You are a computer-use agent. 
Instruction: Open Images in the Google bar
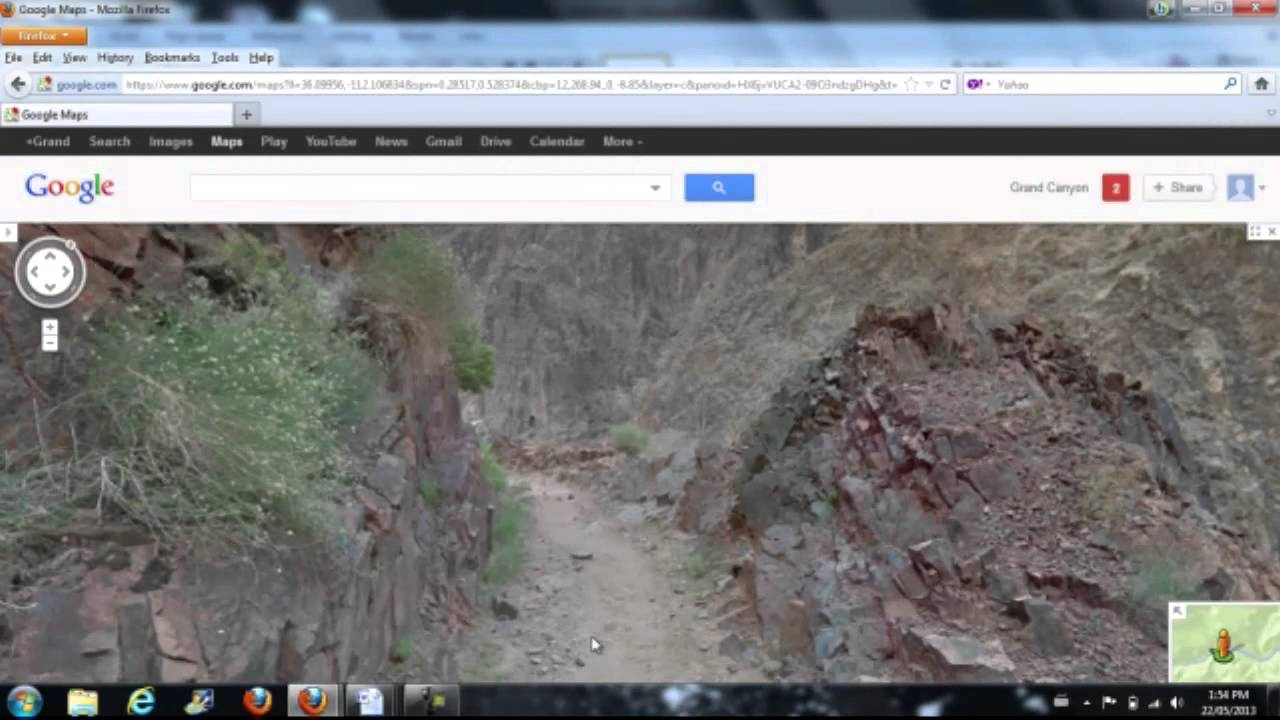tap(171, 141)
